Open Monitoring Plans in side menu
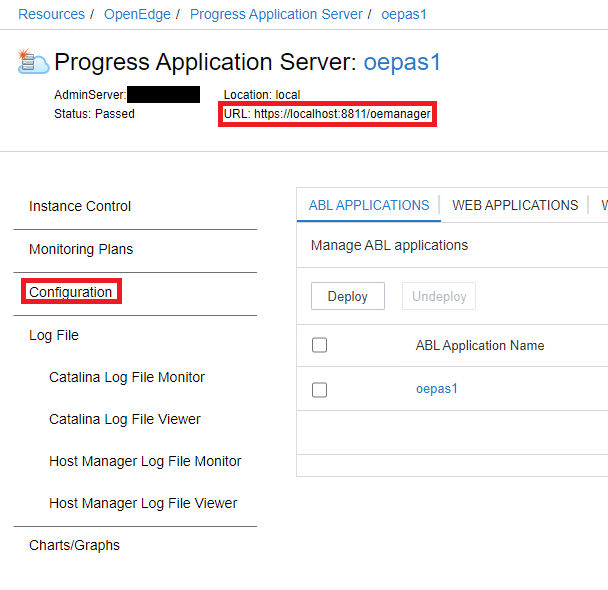The image size is (608, 590). [x=81, y=249]
